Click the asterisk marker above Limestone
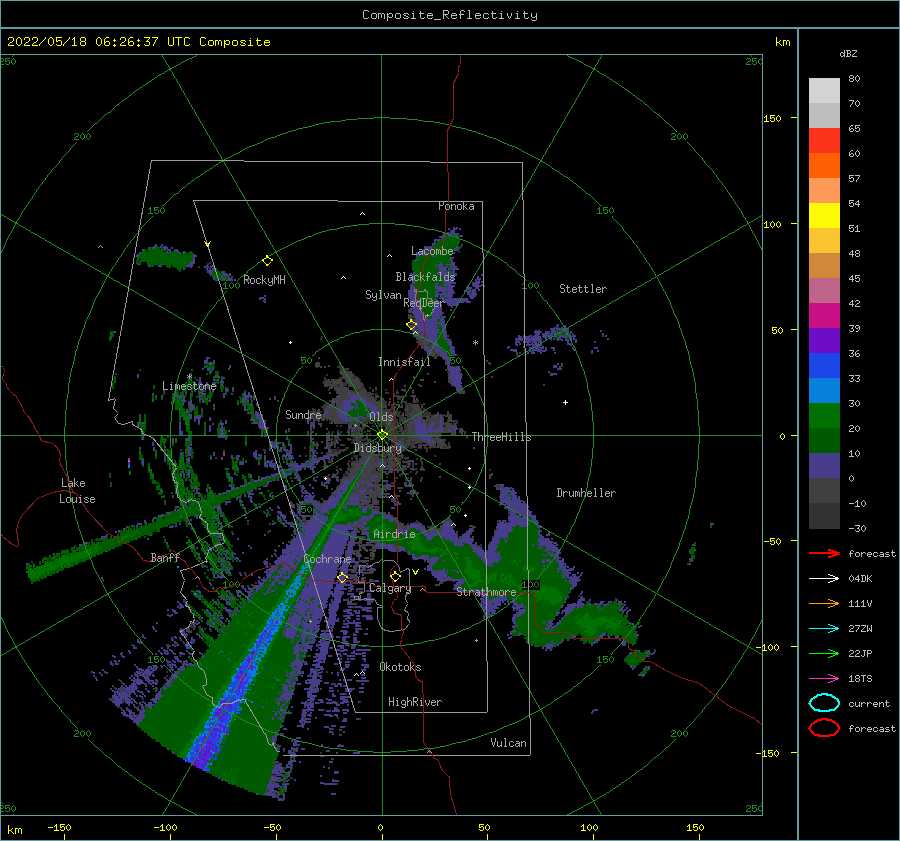This screenshot has height=841, width=900. [x=189, y=377]
